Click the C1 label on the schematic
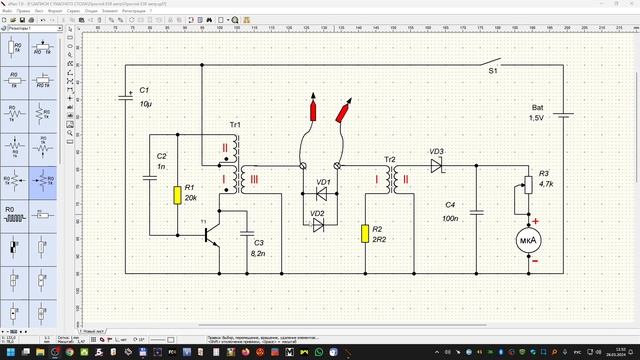640x360 pixels. pyautogui.click(x=144, y=90)
